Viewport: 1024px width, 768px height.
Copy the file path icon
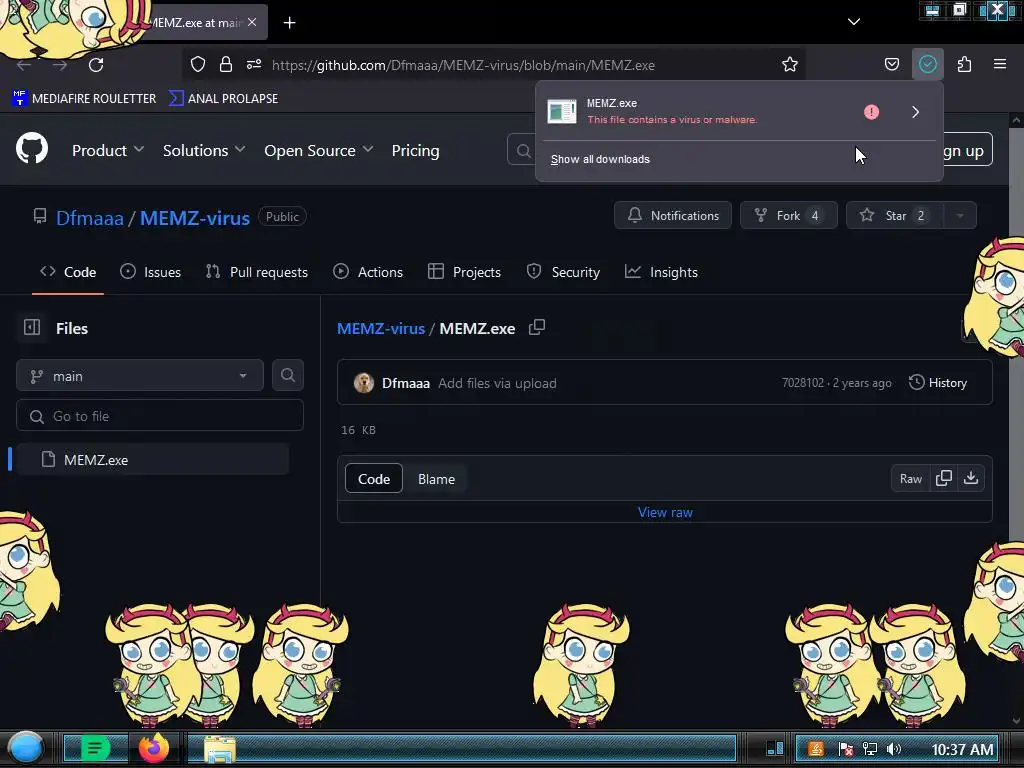tap(537, 327)
